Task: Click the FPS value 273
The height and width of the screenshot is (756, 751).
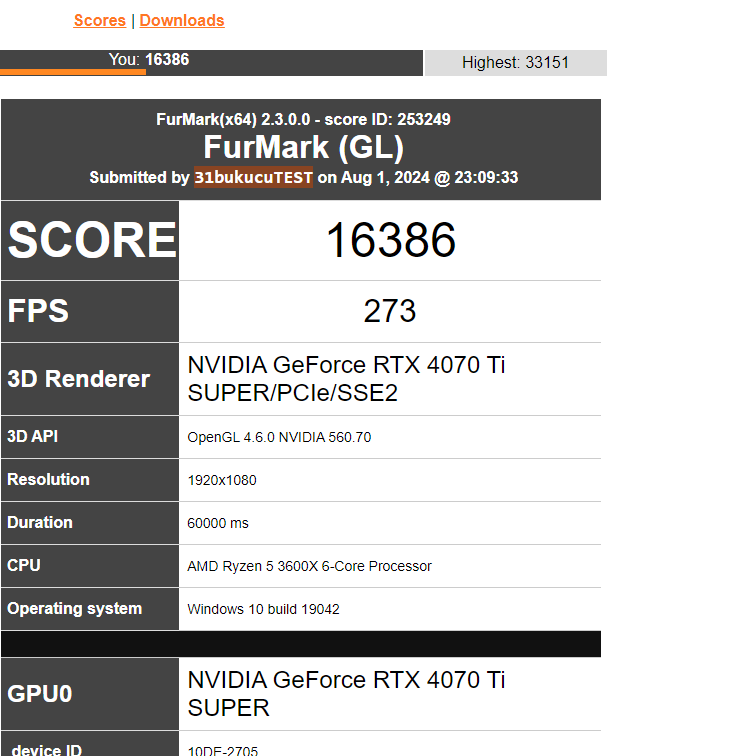Action: pyautogui.click(x=389, y=311)
